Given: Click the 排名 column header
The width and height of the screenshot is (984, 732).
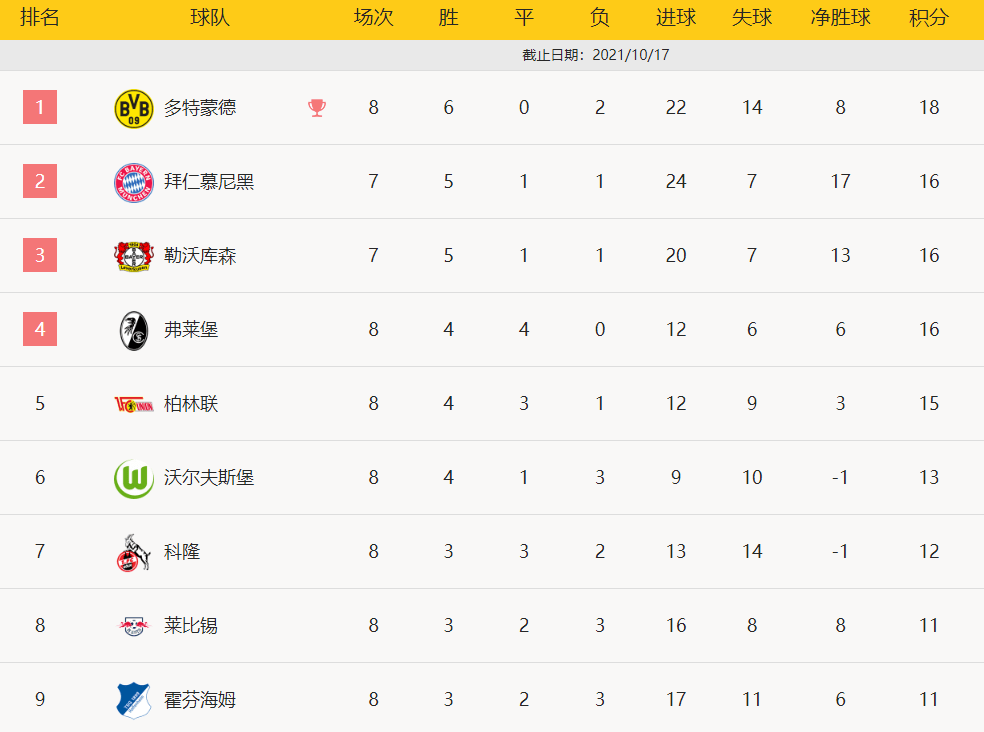Looking at the screenshot, I should pyautogui.click(x=40, y=18).
